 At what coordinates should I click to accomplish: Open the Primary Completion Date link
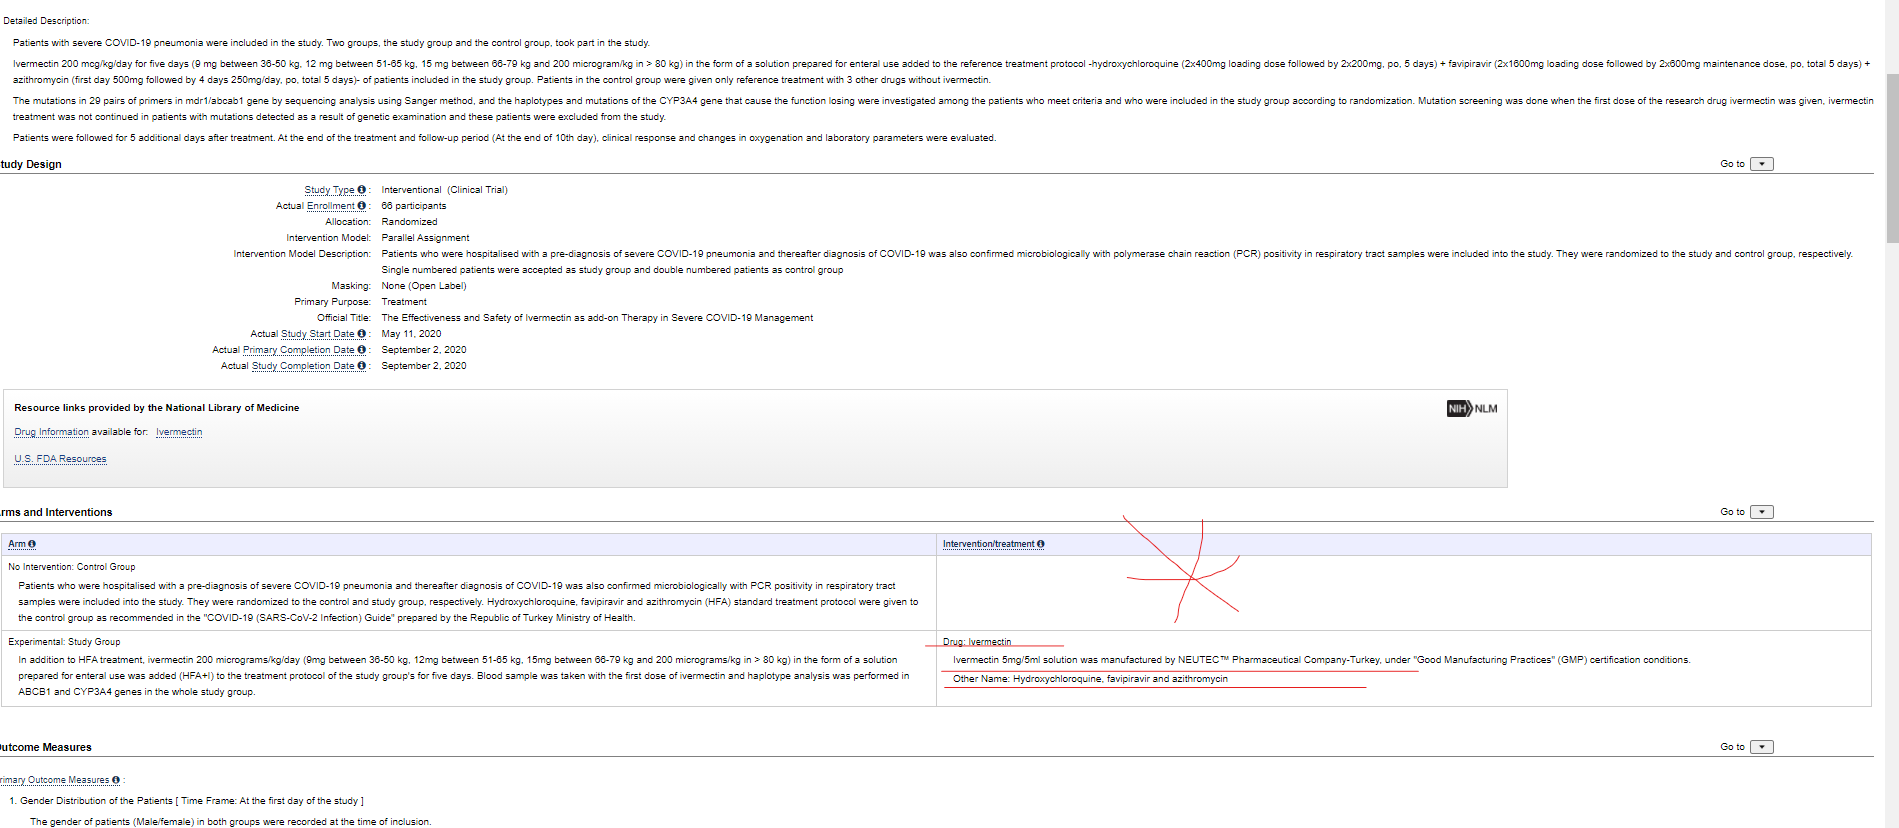(x=299, y=350)
